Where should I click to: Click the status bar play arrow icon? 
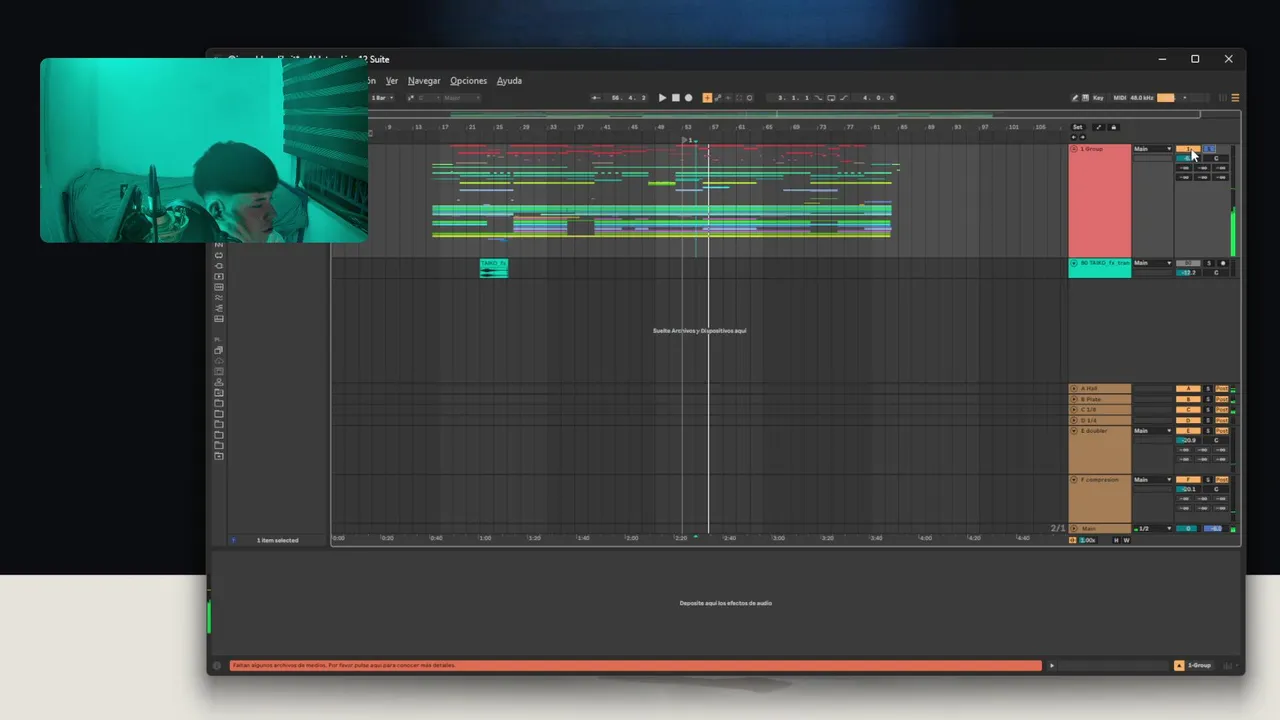(1051, 665)
